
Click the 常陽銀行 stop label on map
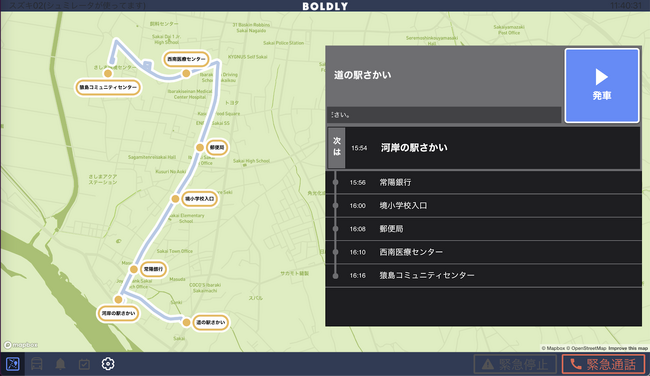point(153,269)
